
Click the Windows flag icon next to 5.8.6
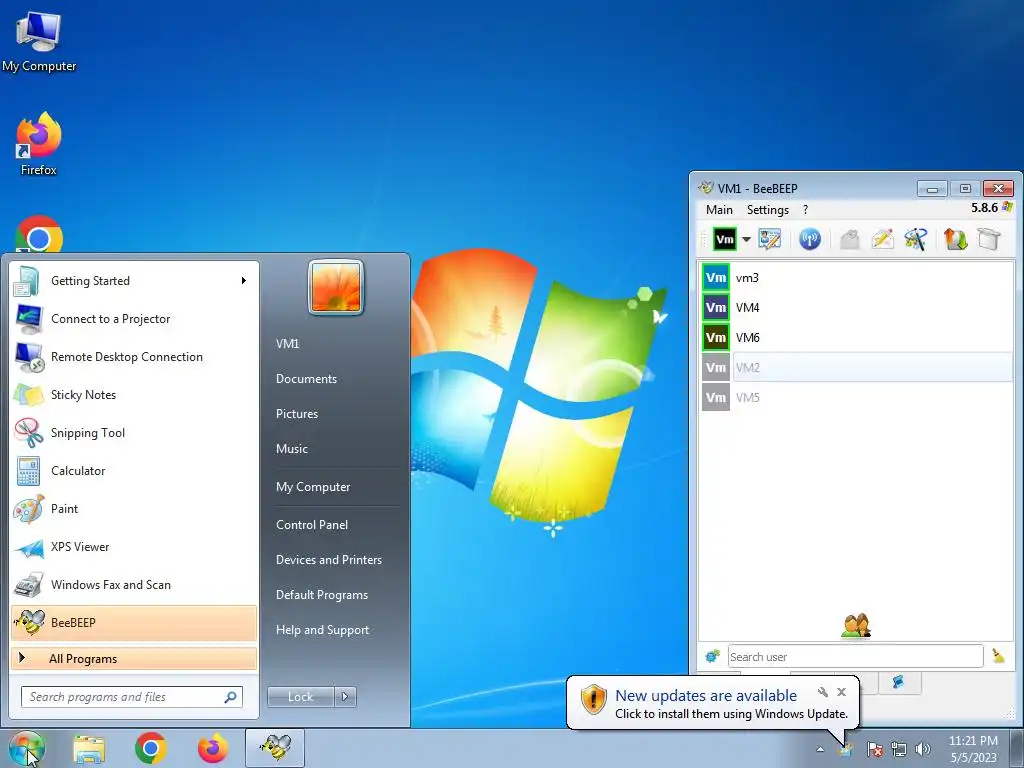click(x=1007, y=207)
